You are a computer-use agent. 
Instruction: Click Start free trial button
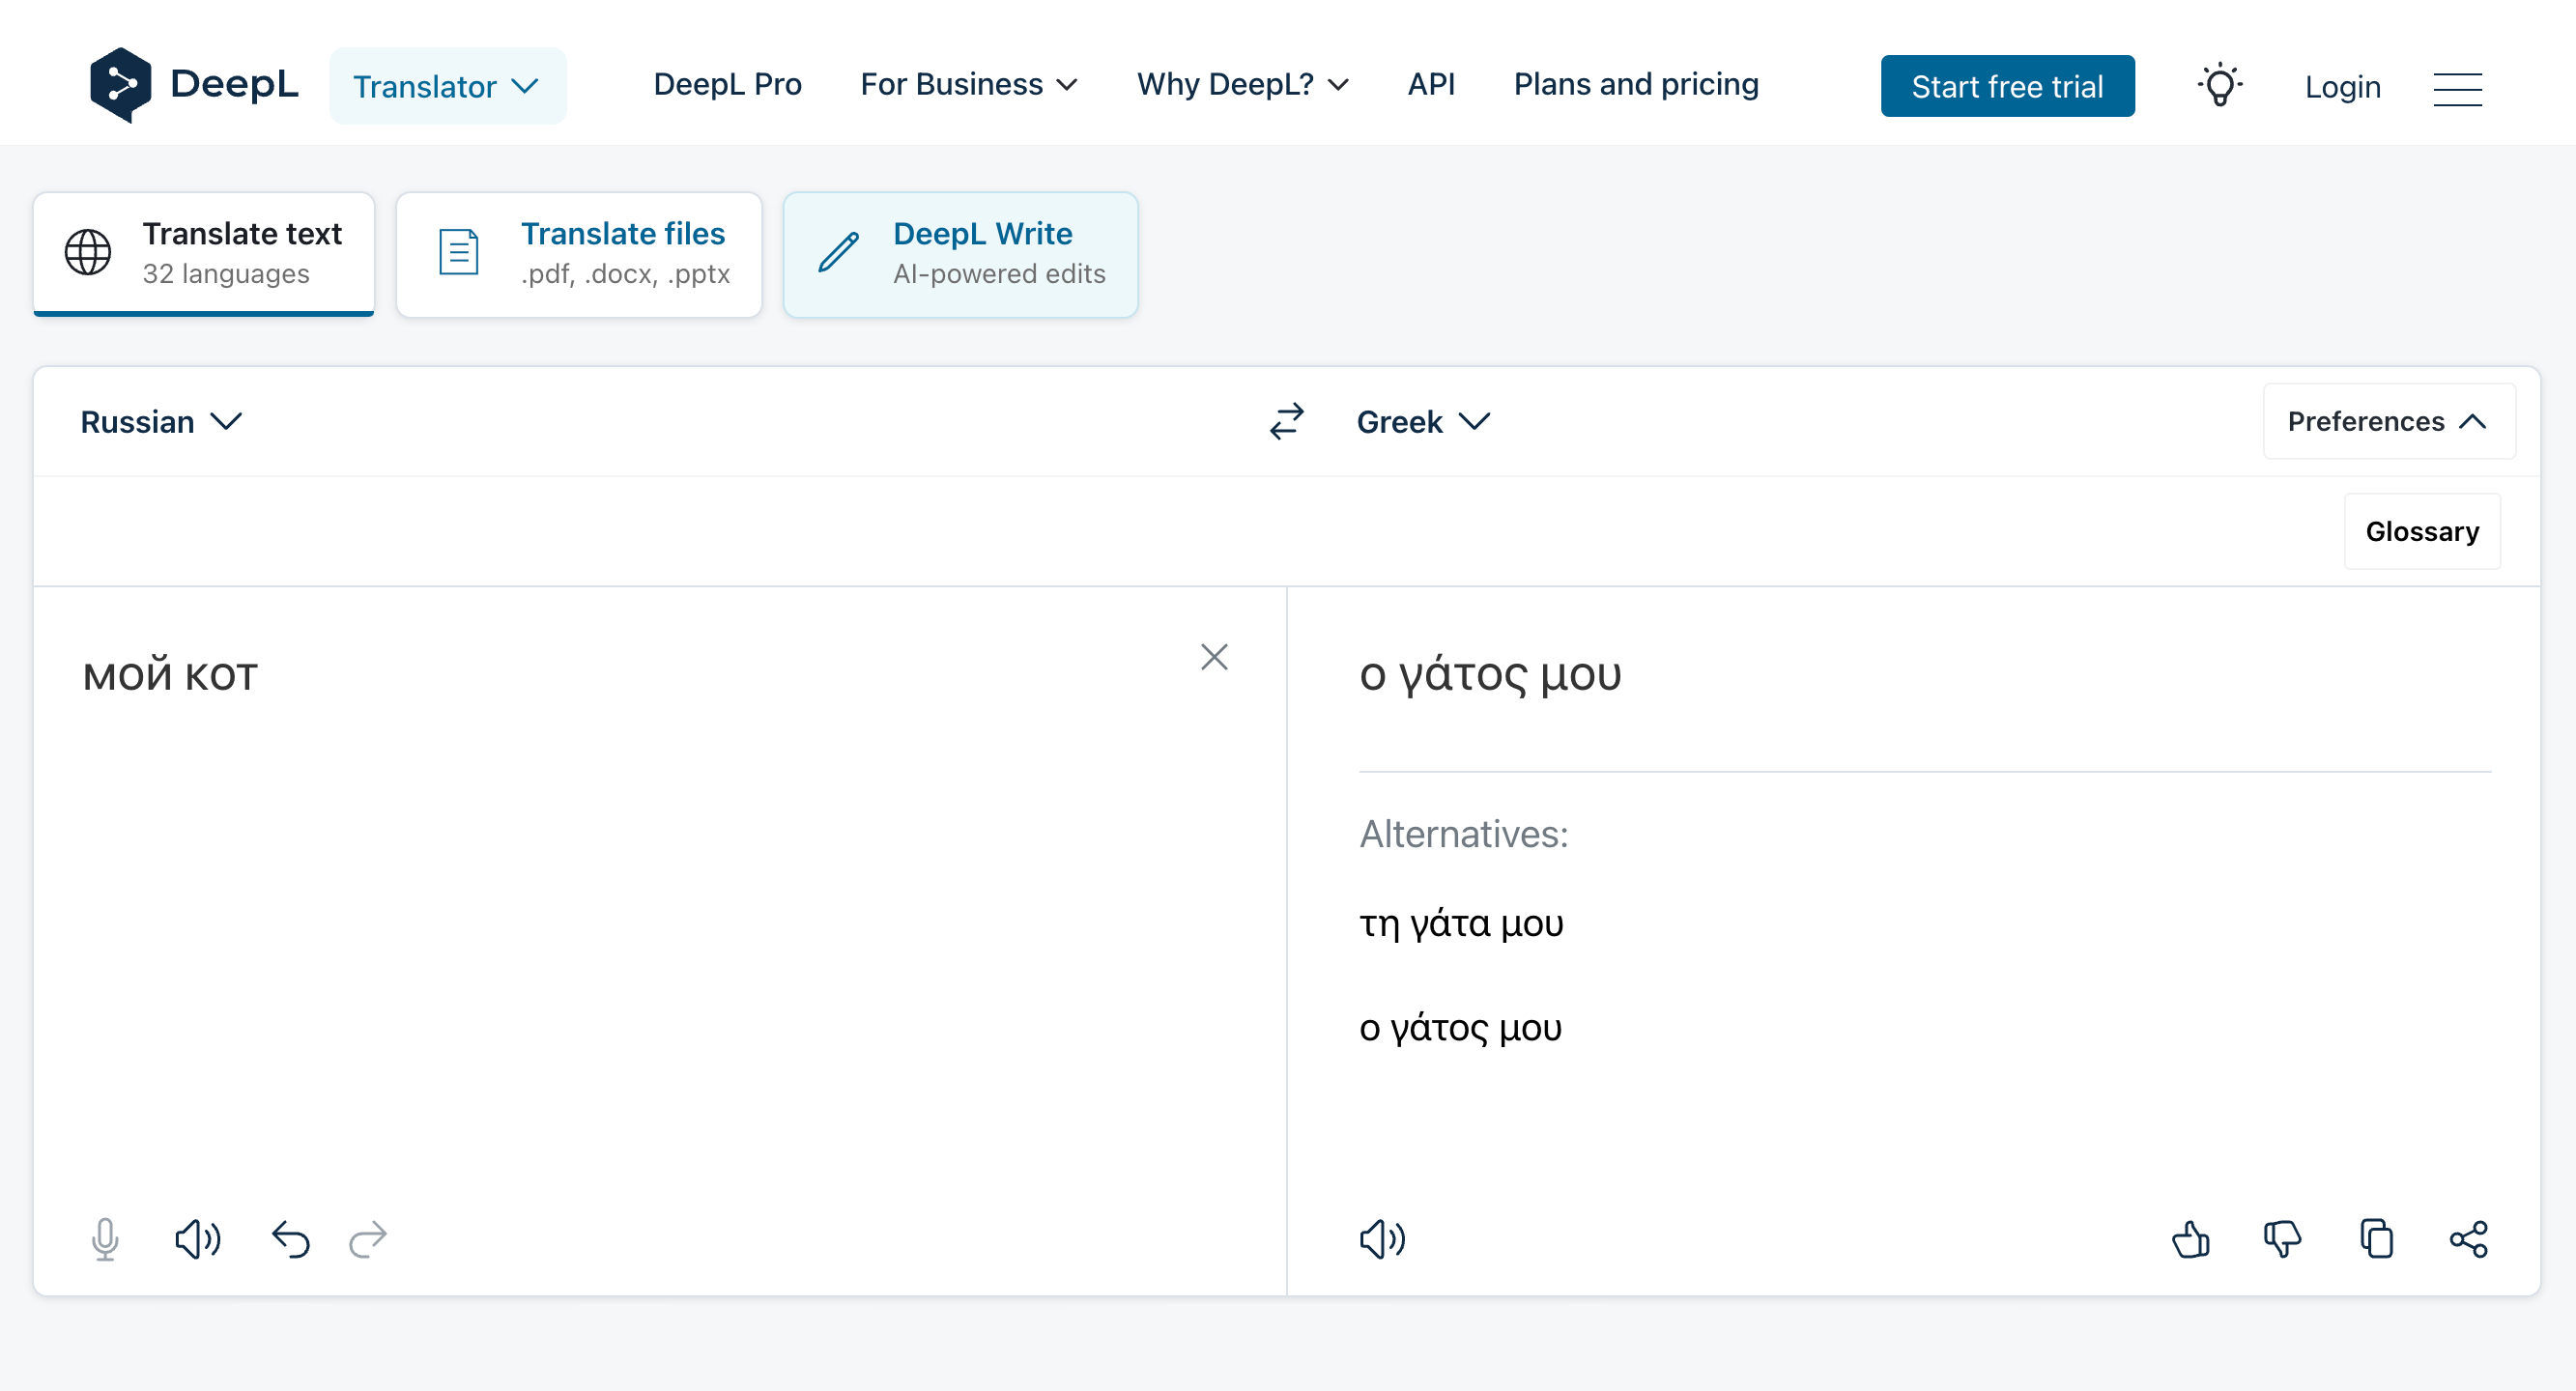pyautogui.click(x=2007, y=86)
